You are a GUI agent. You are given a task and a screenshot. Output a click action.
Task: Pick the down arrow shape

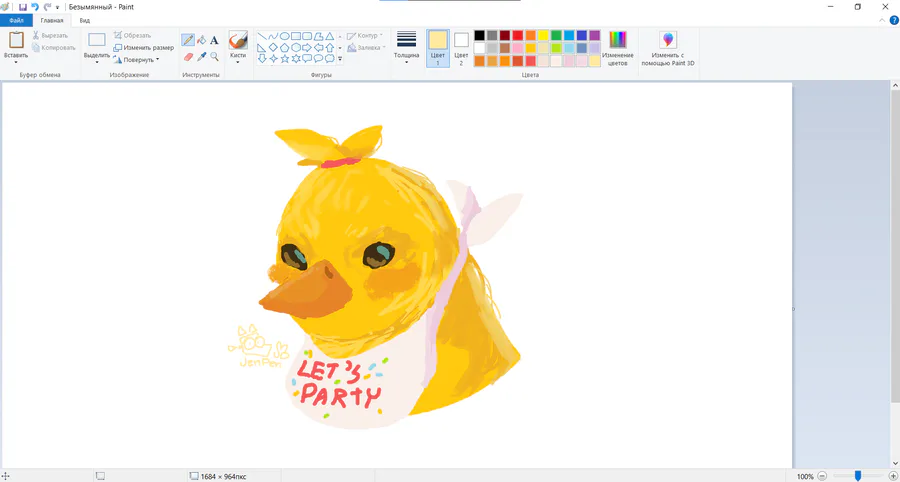click(x=262, y=59)
